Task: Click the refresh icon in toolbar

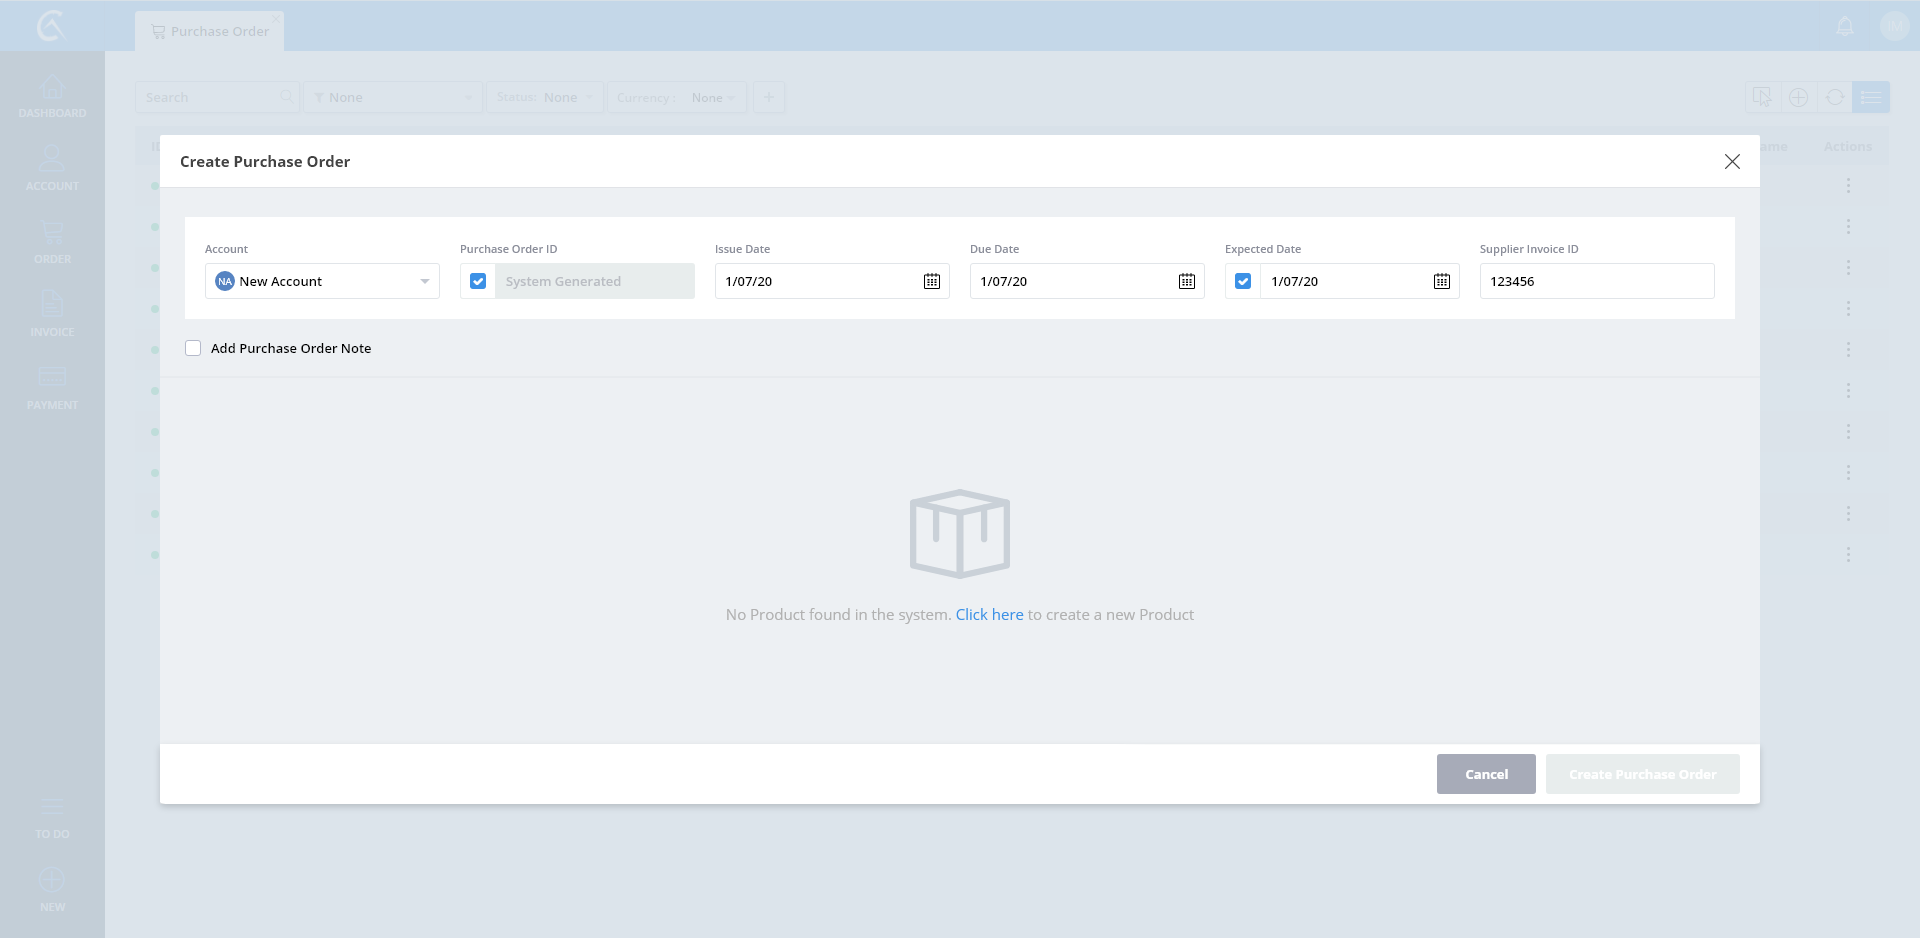Action: [1834, 98]
